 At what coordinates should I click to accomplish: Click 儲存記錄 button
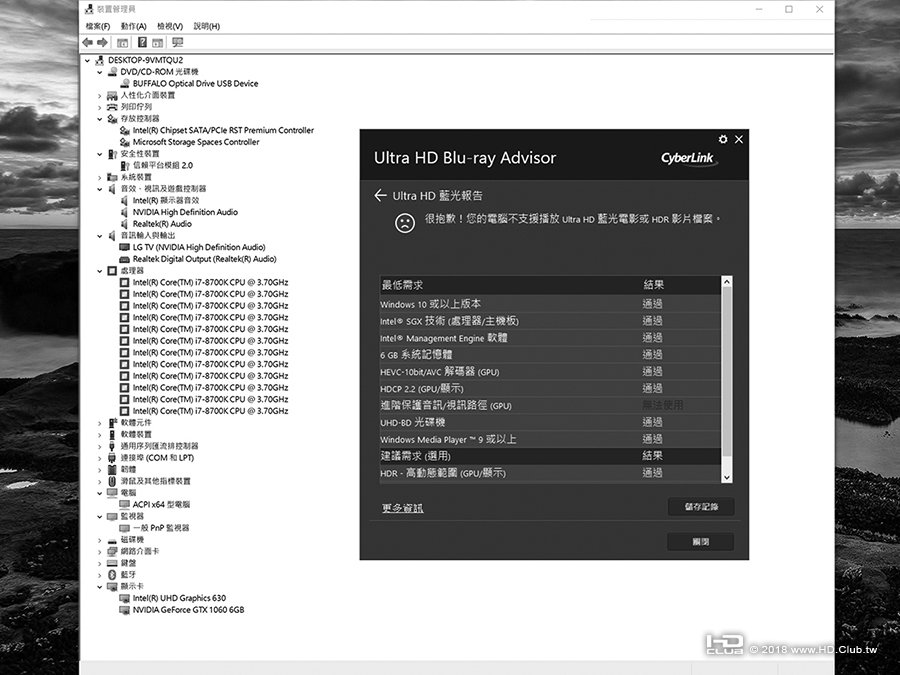[x=701, y=507]
